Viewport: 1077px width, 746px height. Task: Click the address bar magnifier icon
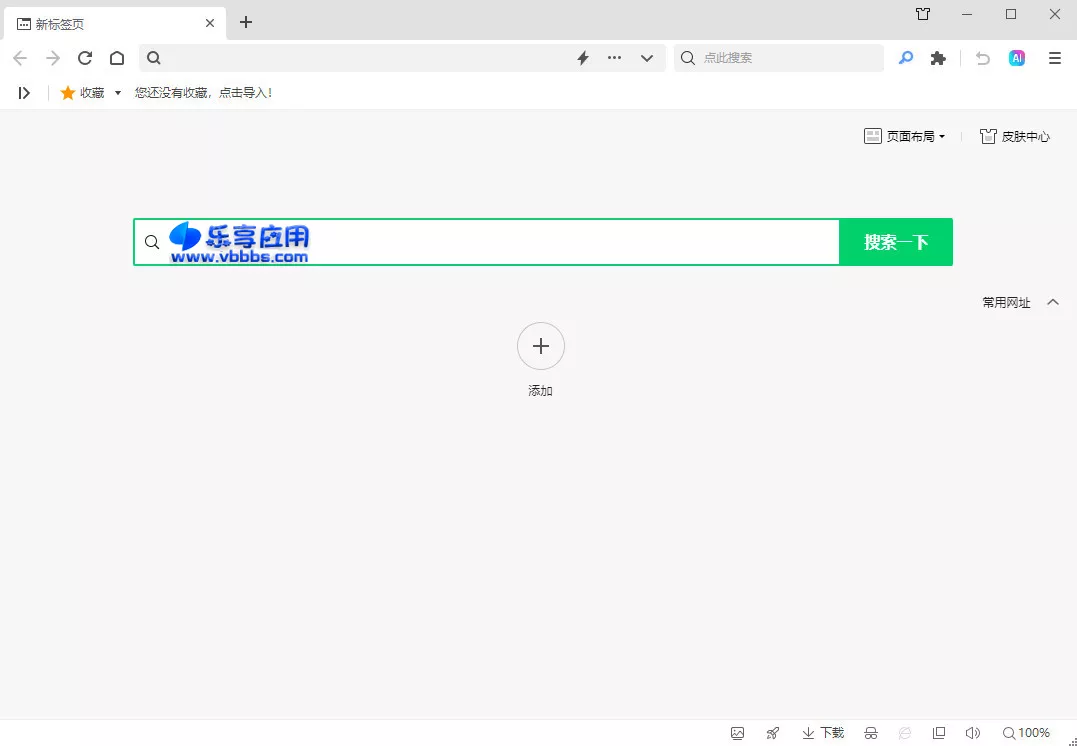[x=154, y=58]
